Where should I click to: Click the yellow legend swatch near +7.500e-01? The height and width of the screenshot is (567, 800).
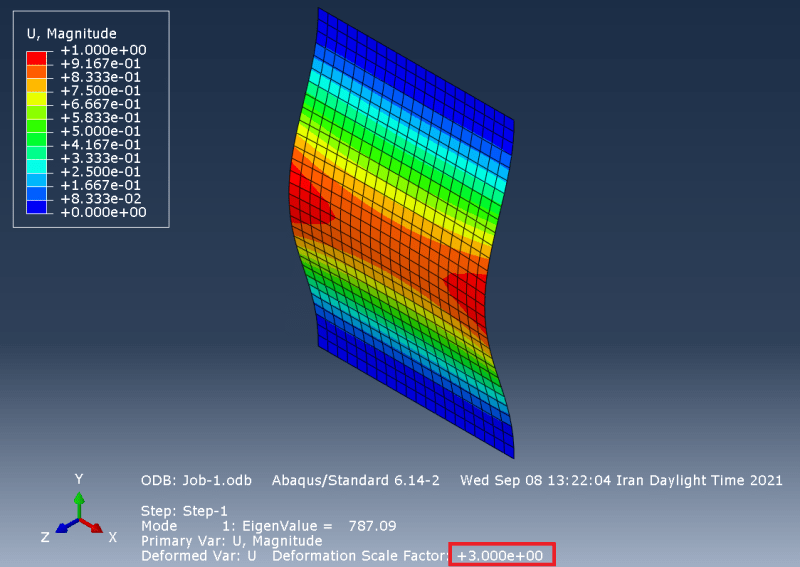pyautogui.click(x=36, y=98)
